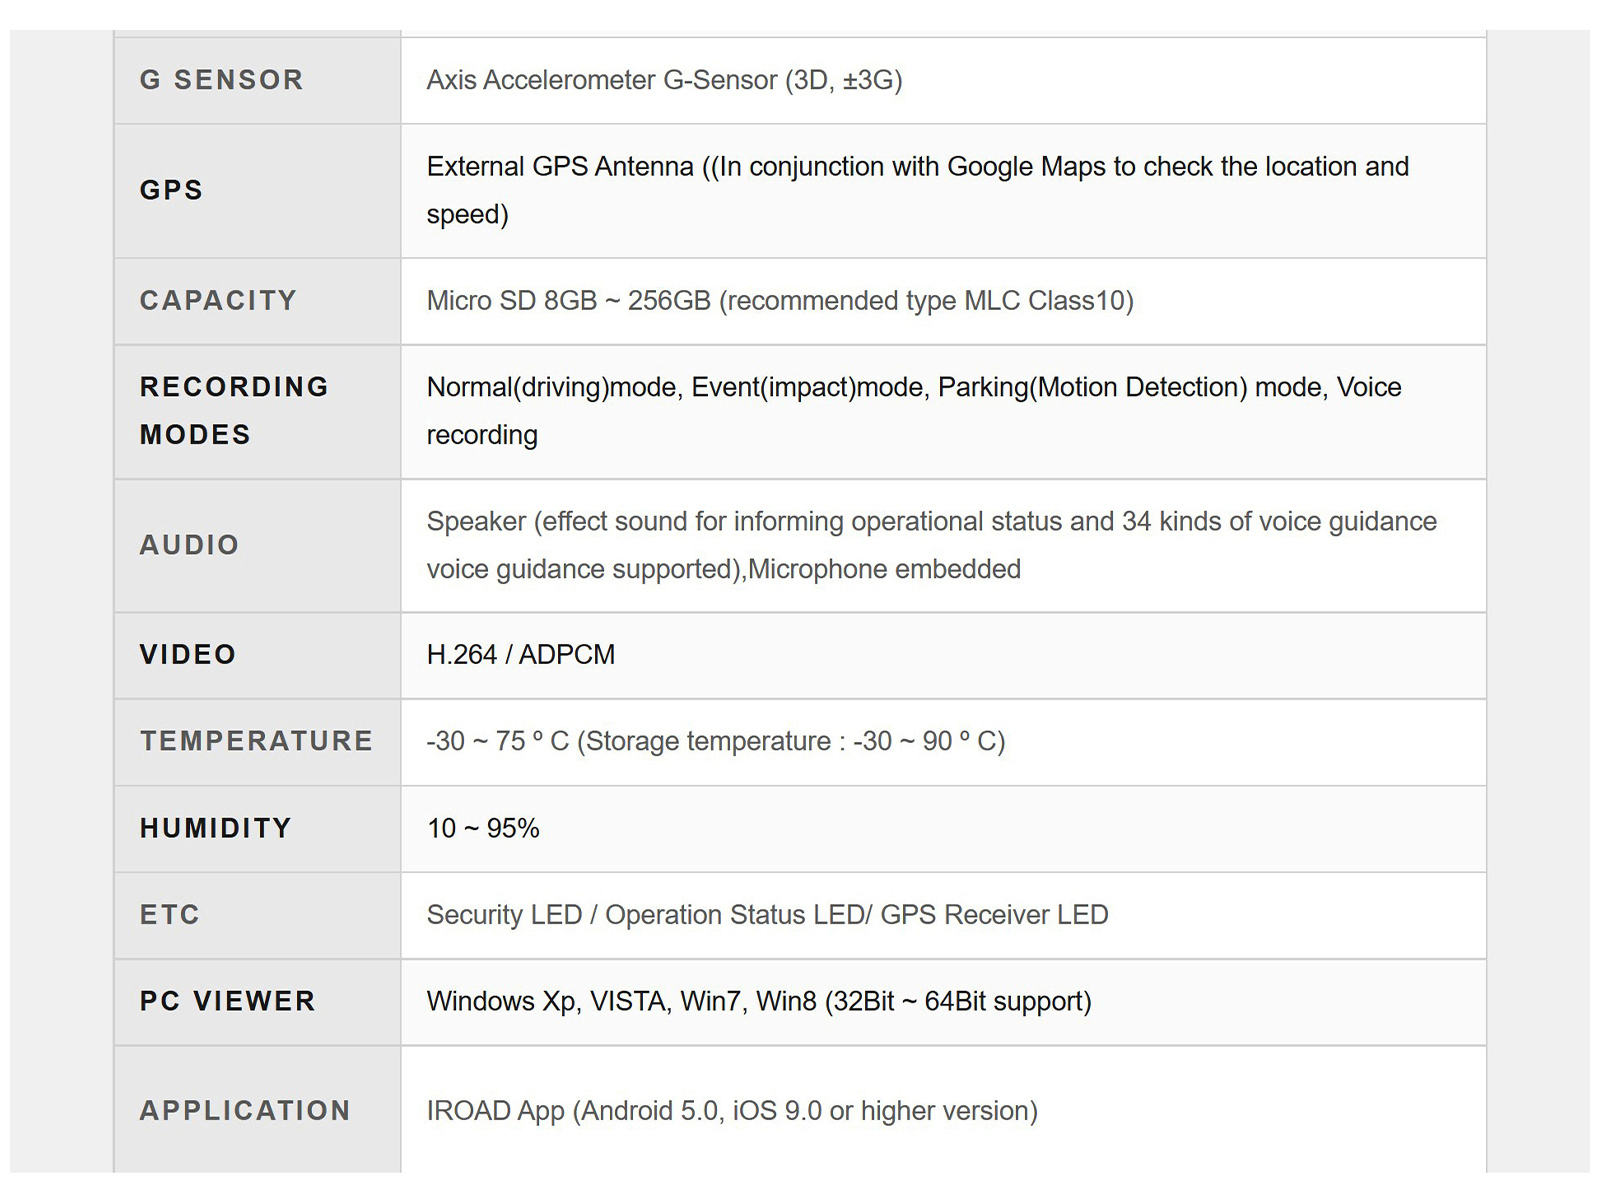Click the GPS row heading
This screenshot has width=1600, height=1200.
click(171, 190)
